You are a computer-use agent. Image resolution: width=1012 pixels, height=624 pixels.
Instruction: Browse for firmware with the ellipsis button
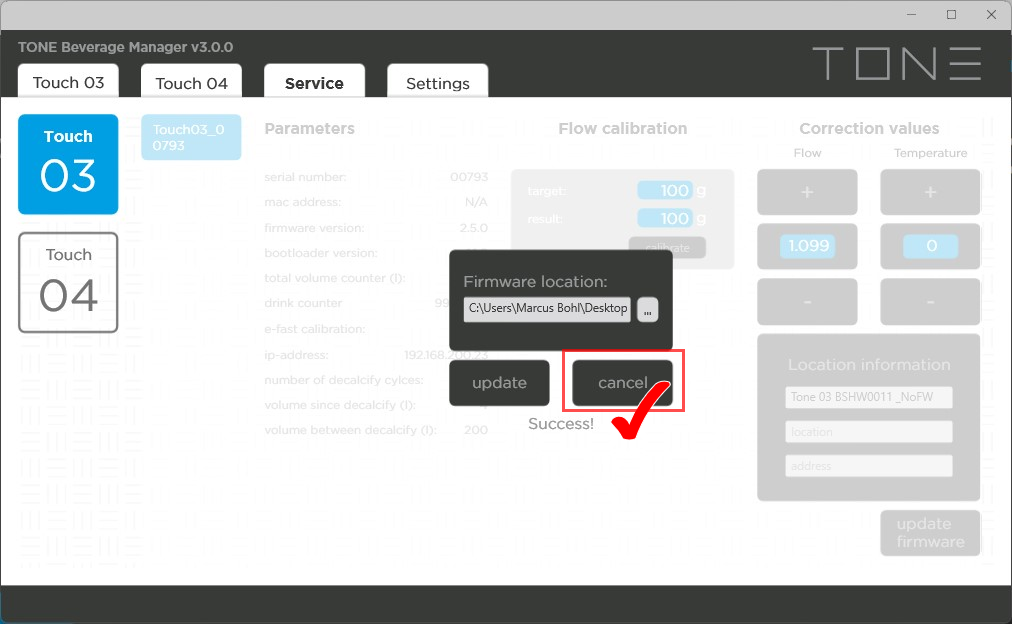tap(647, 310)
